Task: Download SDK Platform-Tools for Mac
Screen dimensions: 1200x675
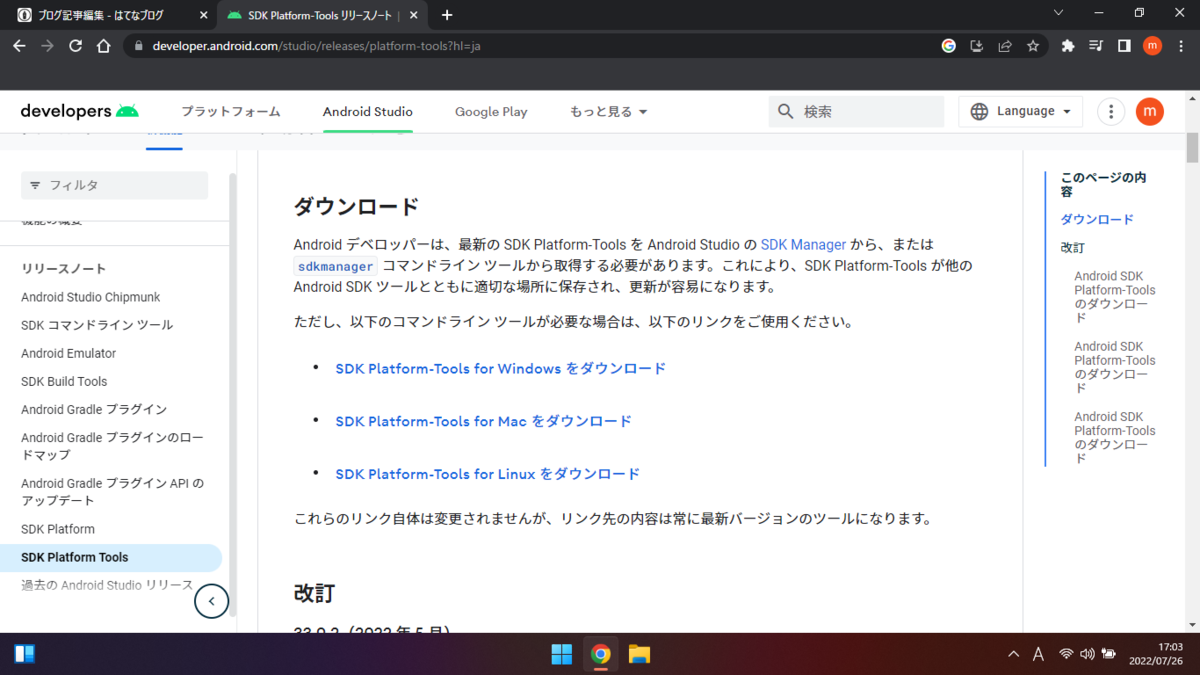Action: tap(483, 422)
